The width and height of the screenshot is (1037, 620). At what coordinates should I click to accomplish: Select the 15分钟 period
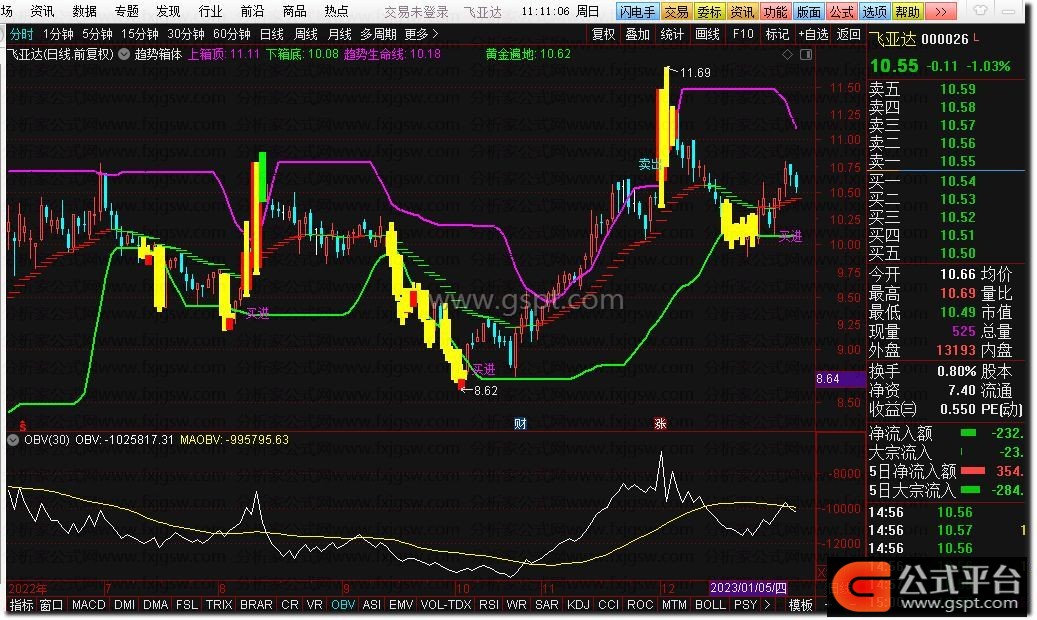pyautogui.click(x=140, y=34)
